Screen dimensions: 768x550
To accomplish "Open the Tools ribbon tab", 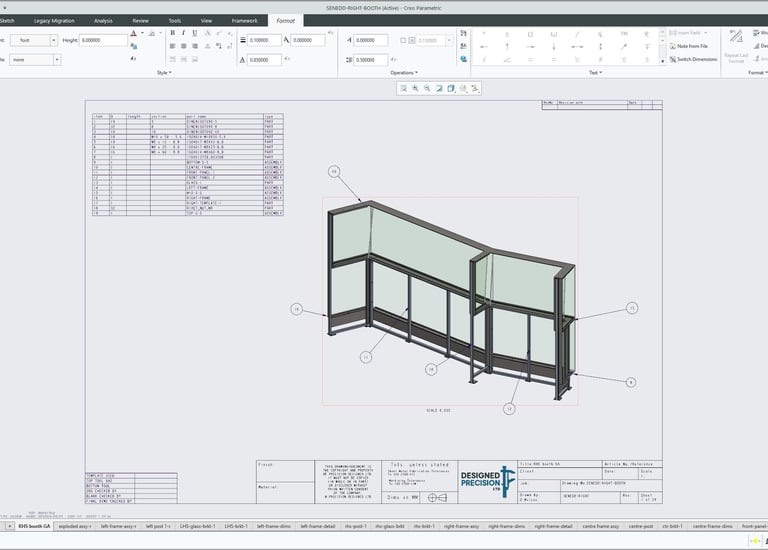I will (175, 21).
